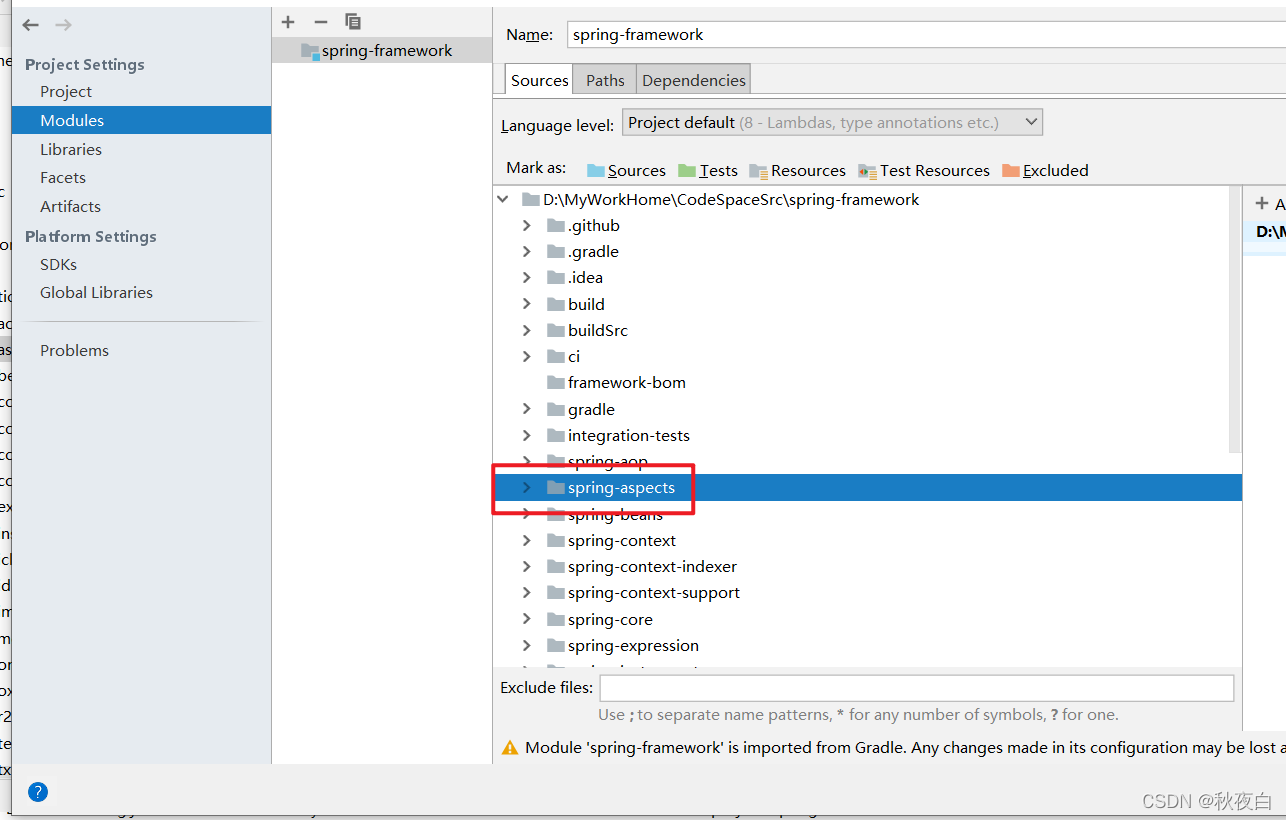Remove module with minus icon
The height and width of the screenshot is (820, 1286).
[x=320, y=22]
